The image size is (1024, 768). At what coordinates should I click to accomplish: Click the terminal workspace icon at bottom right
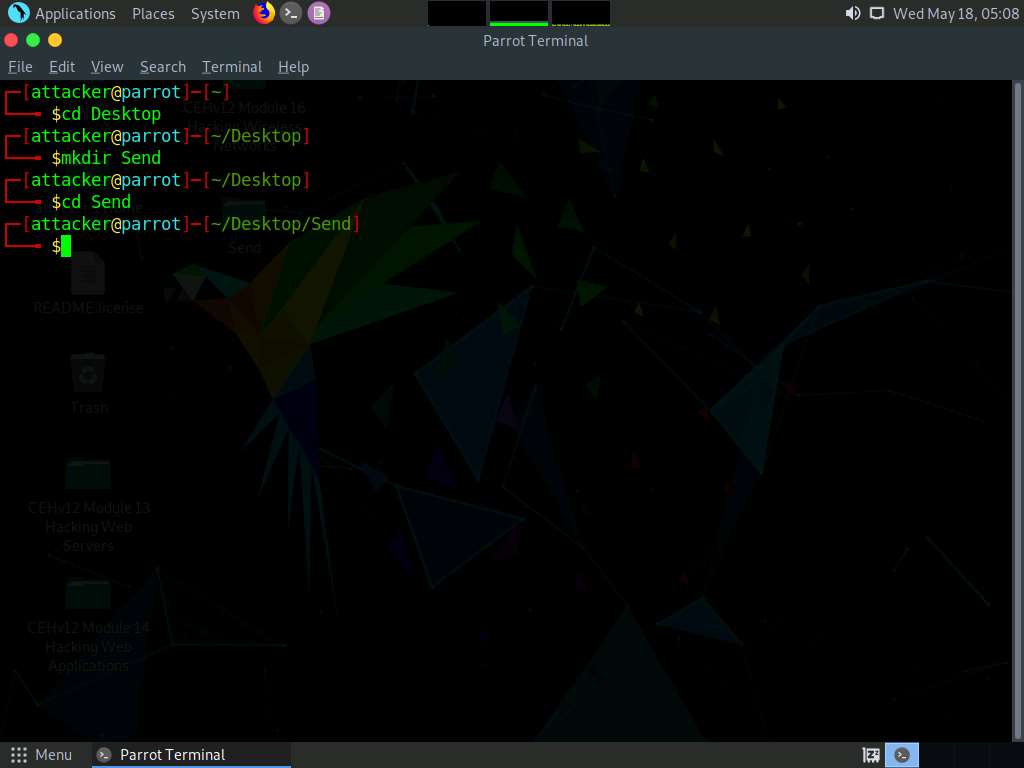pyautogui.click(x=903, y=755)
